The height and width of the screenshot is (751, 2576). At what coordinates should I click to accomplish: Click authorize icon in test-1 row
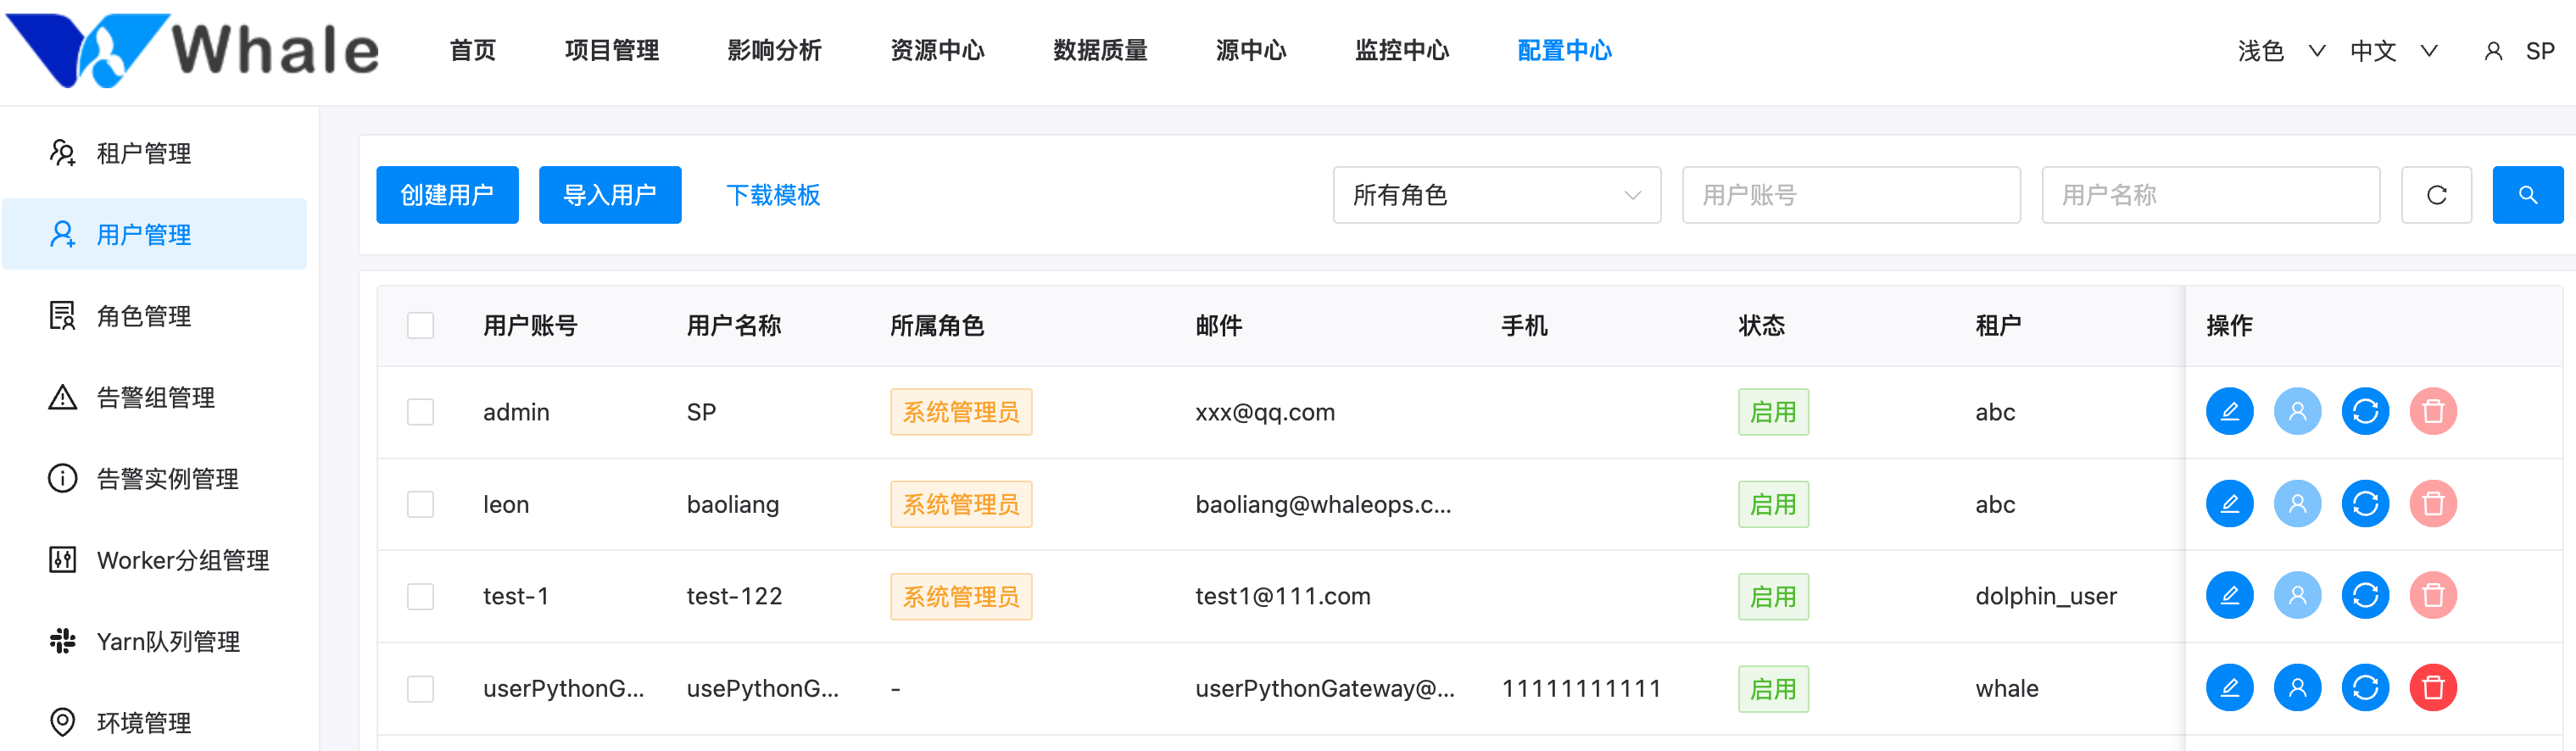pos(2297,596)
